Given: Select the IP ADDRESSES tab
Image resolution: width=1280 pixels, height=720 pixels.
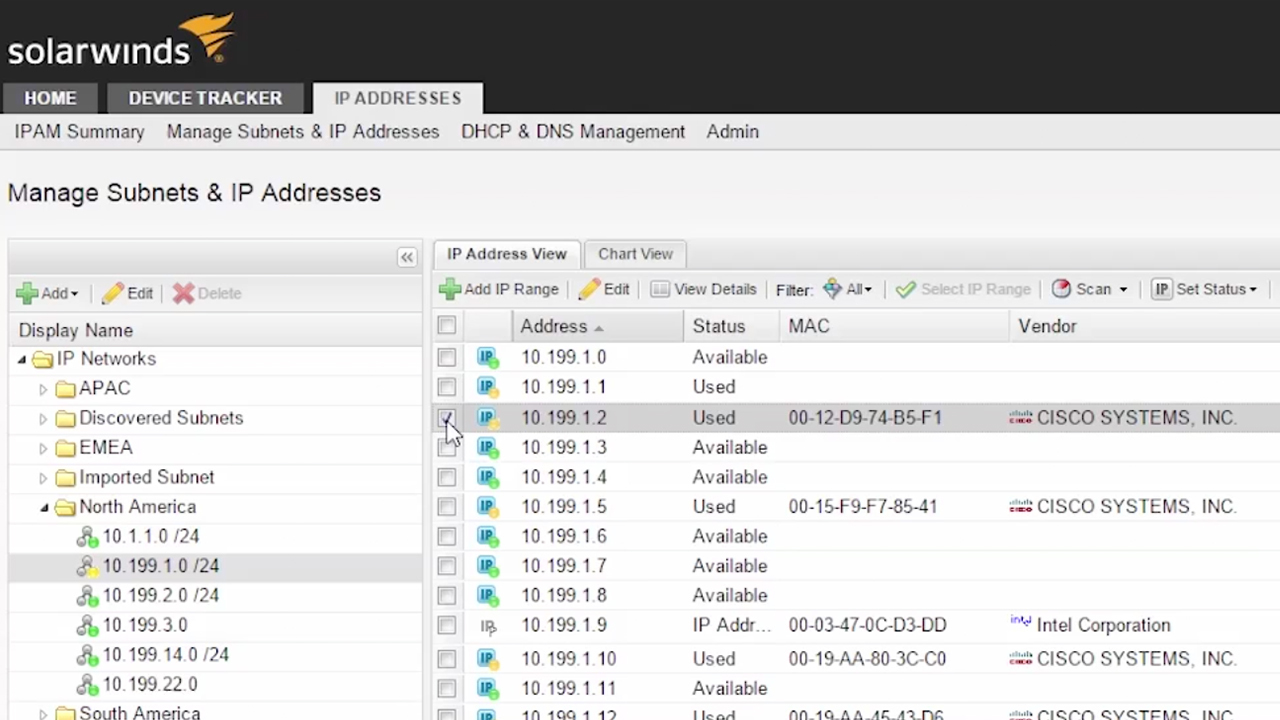Looking at the screenshot, I should point(398,98).
